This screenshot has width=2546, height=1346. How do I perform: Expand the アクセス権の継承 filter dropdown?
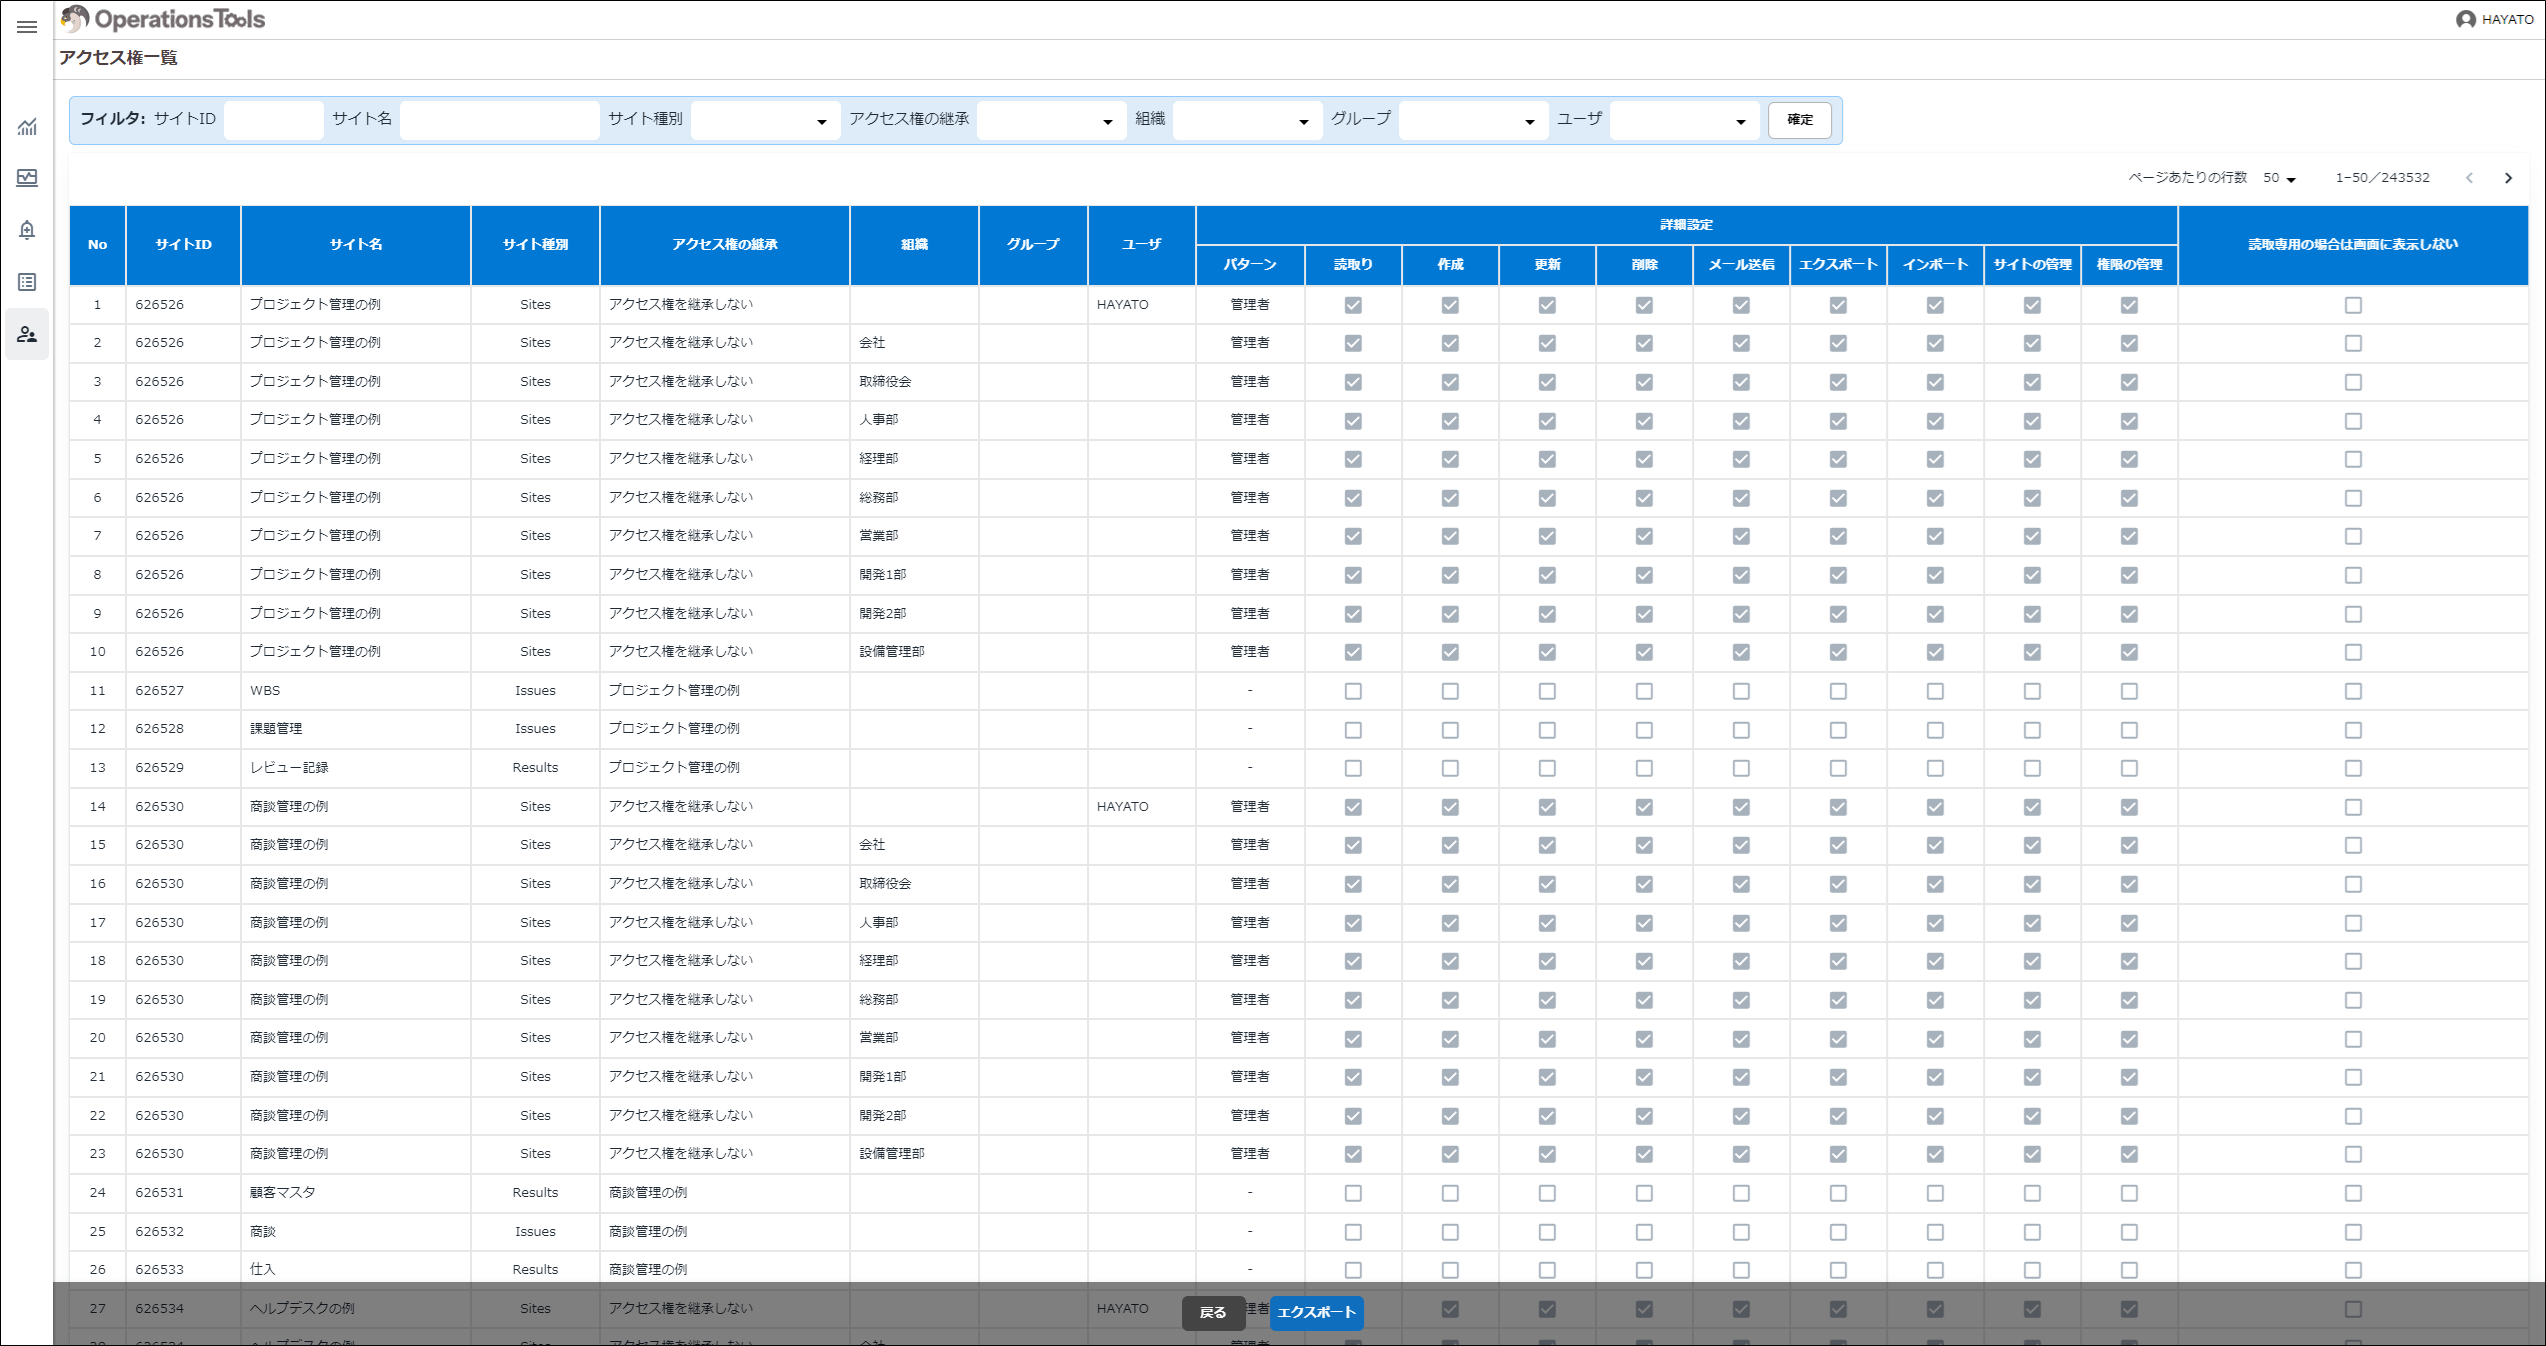(1050, 121)
